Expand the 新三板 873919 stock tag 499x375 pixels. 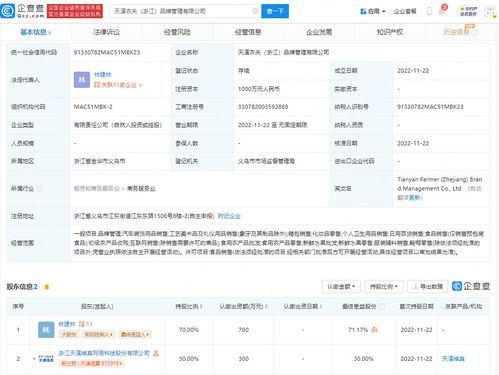[92, 363]
